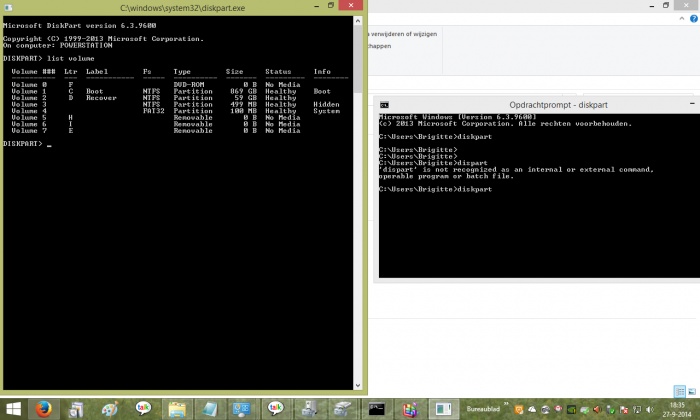Click the 'DVD-ROM' type in the Volume 0 row
This screenshot has width=700, height=420.
[x=189, y=84]
